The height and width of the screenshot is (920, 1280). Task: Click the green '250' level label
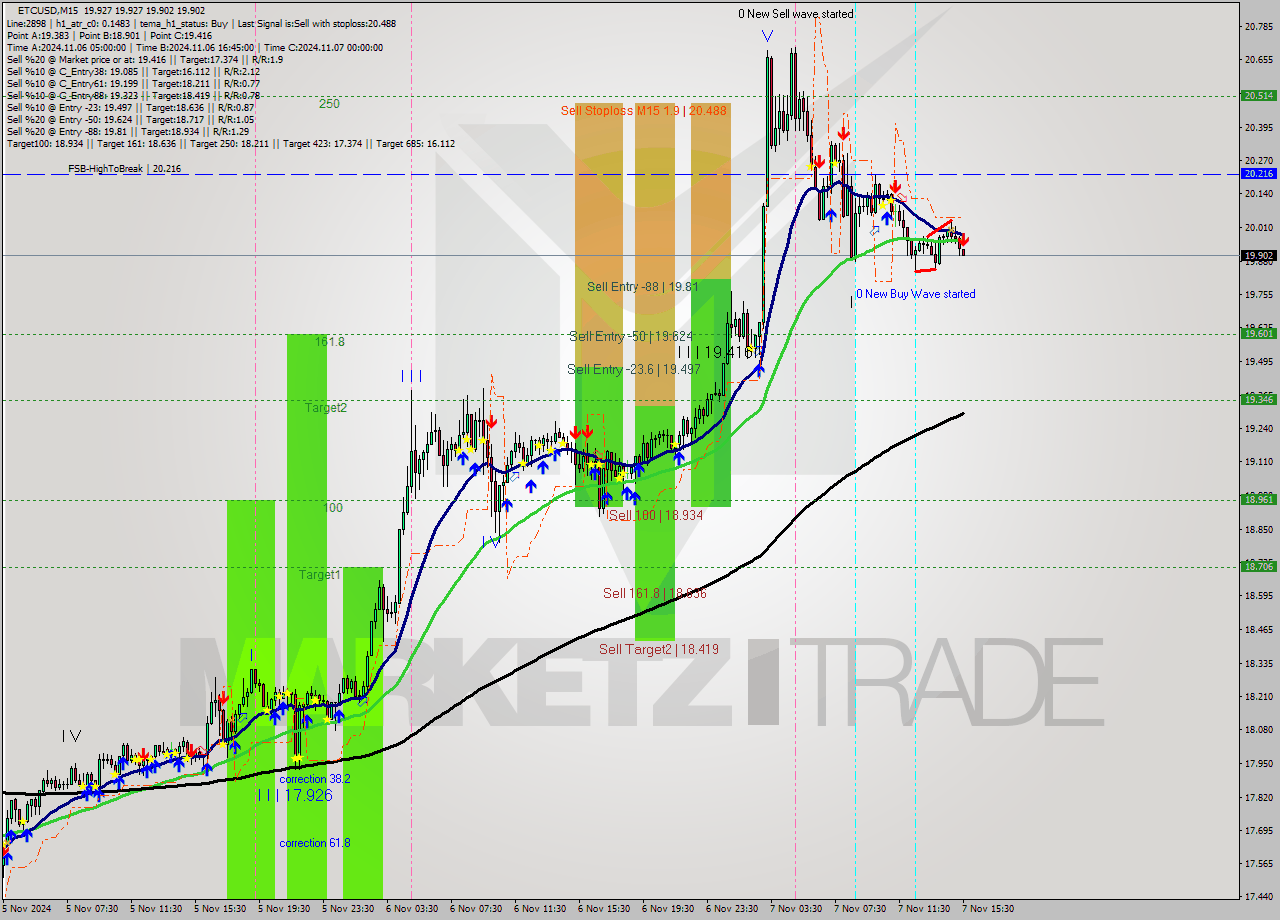click(x=329, y=104)
